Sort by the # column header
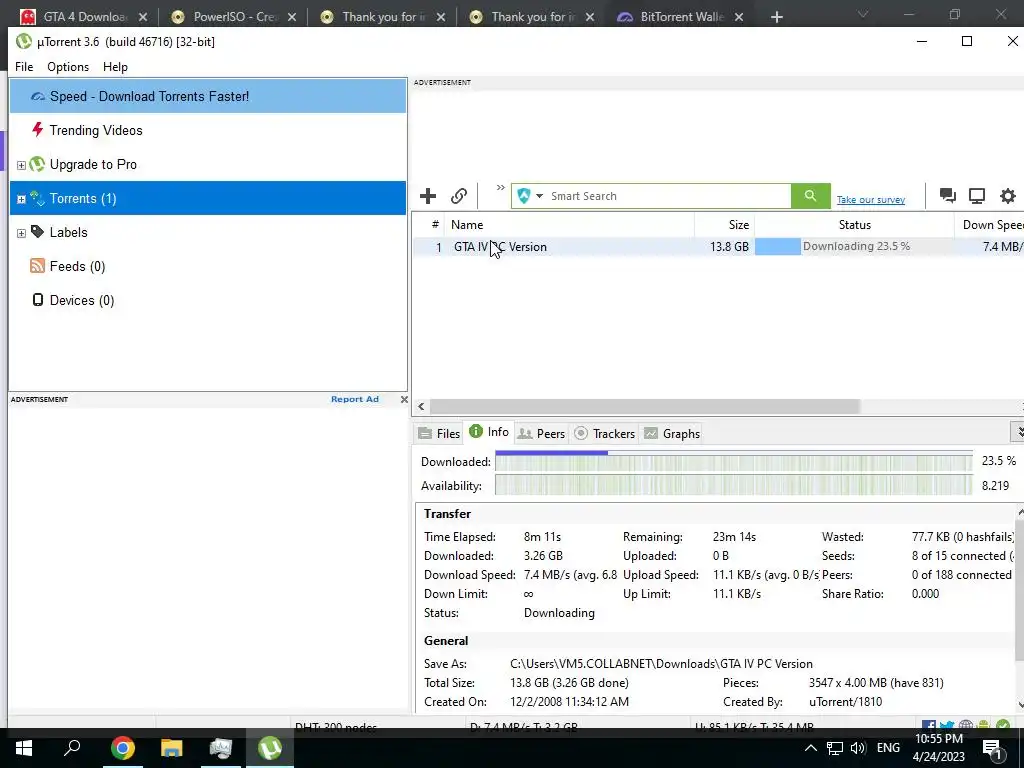1024x768 pixels. click(428, 225)
